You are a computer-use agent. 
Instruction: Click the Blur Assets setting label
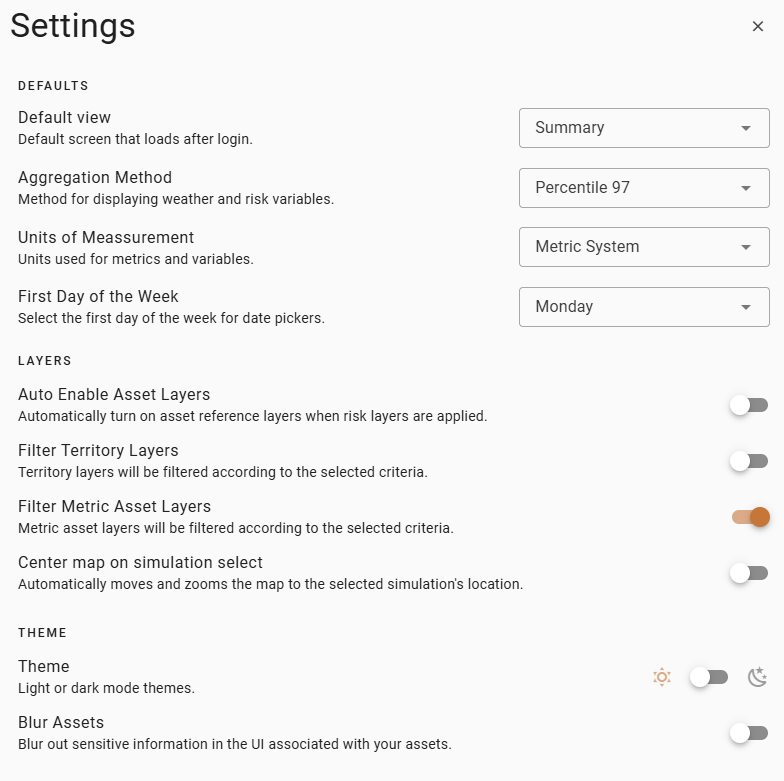(x=61, y=722)
